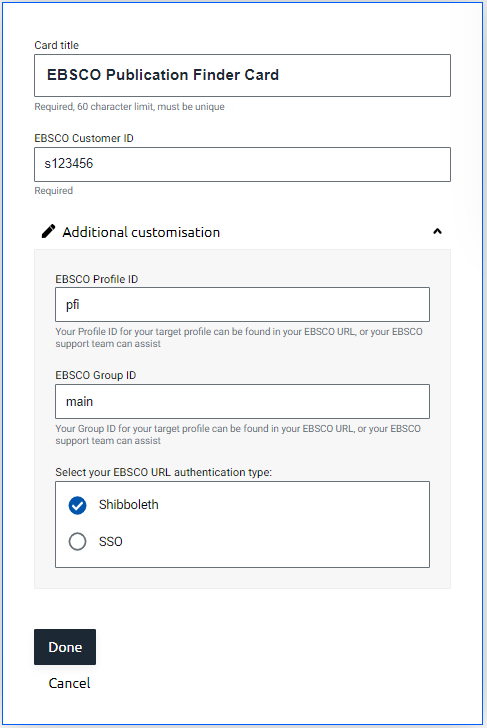
Task: Click the Done button
Action: tap(65, 647)
